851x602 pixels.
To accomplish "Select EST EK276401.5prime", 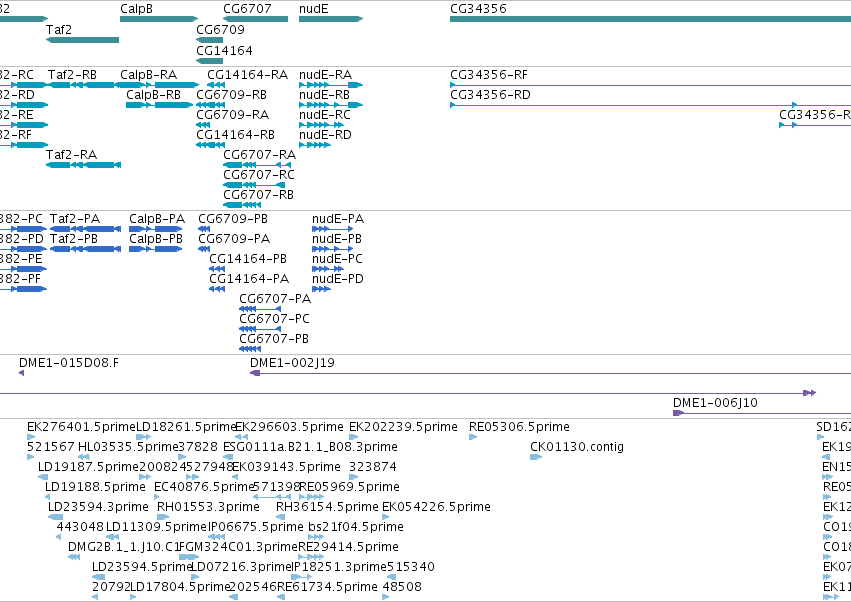I will point(81,427).
